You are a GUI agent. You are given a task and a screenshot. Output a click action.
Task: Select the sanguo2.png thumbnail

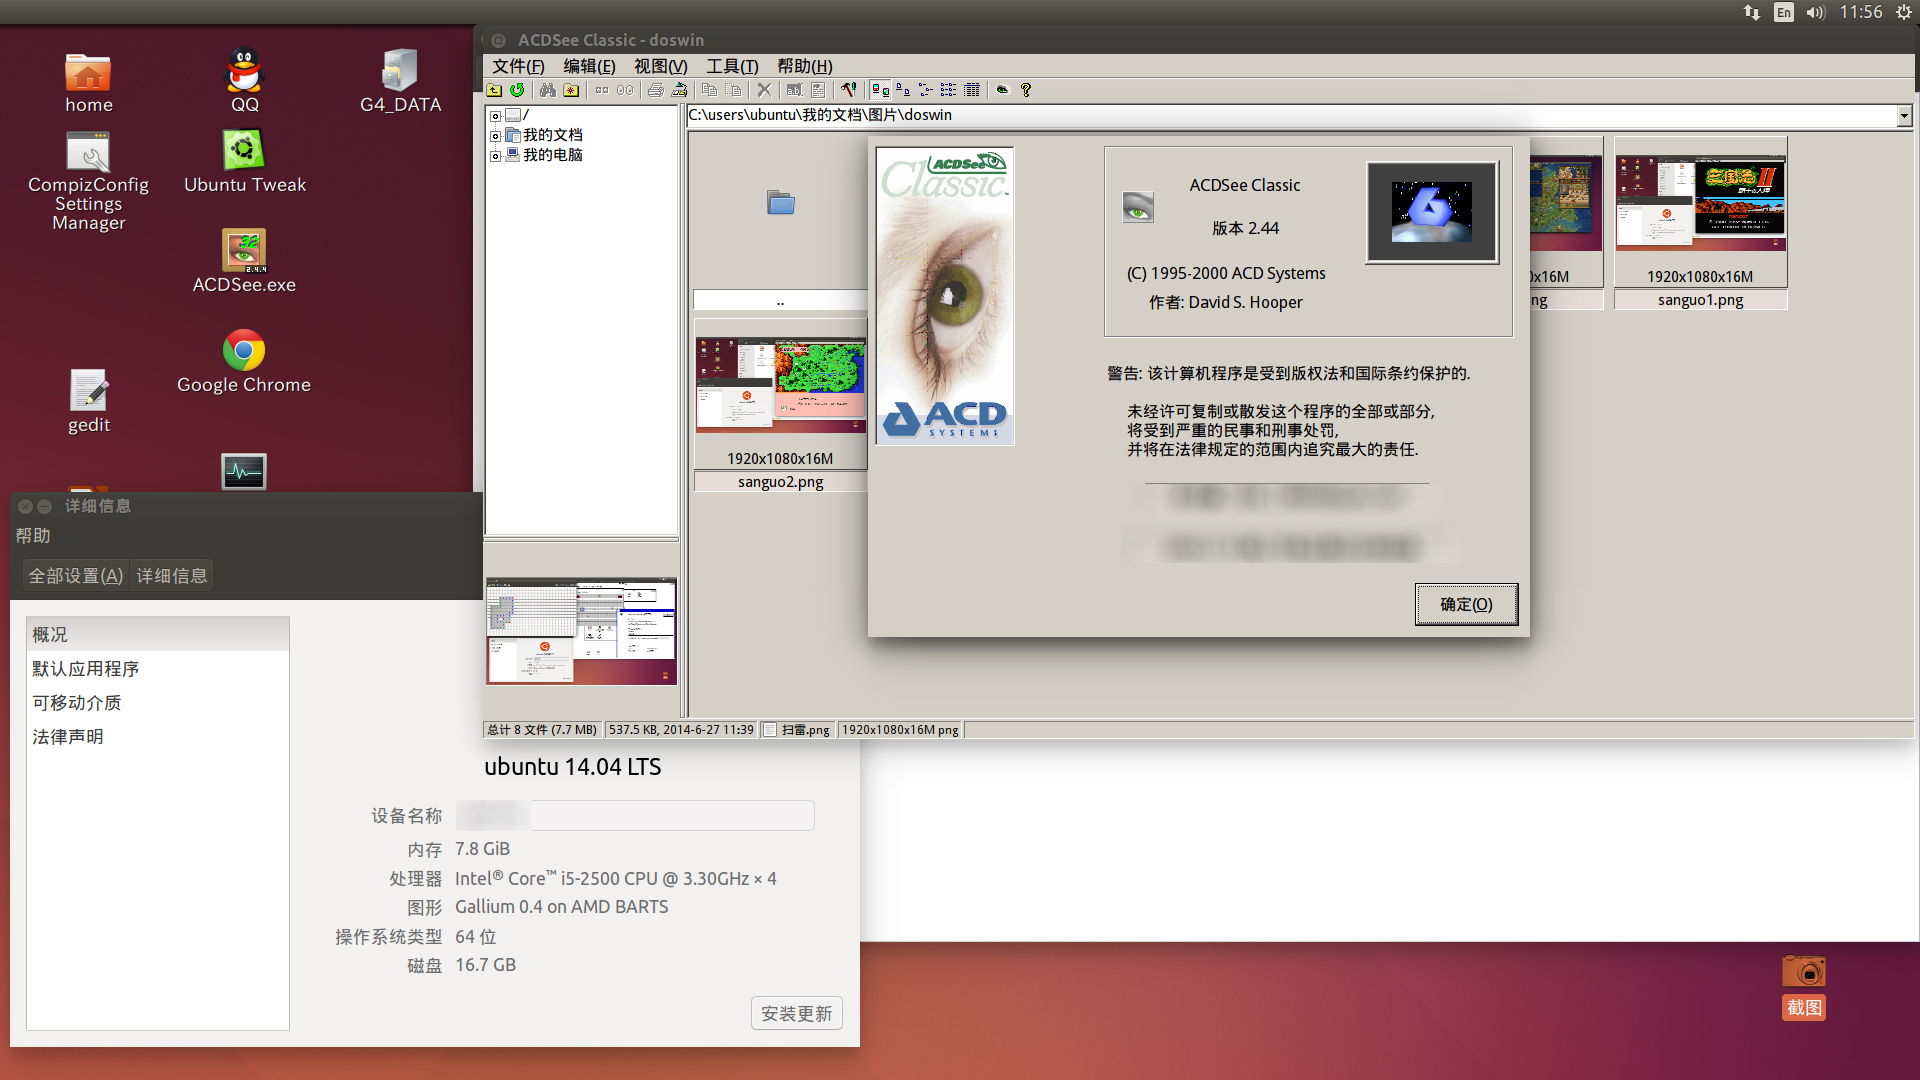point(780,405)
